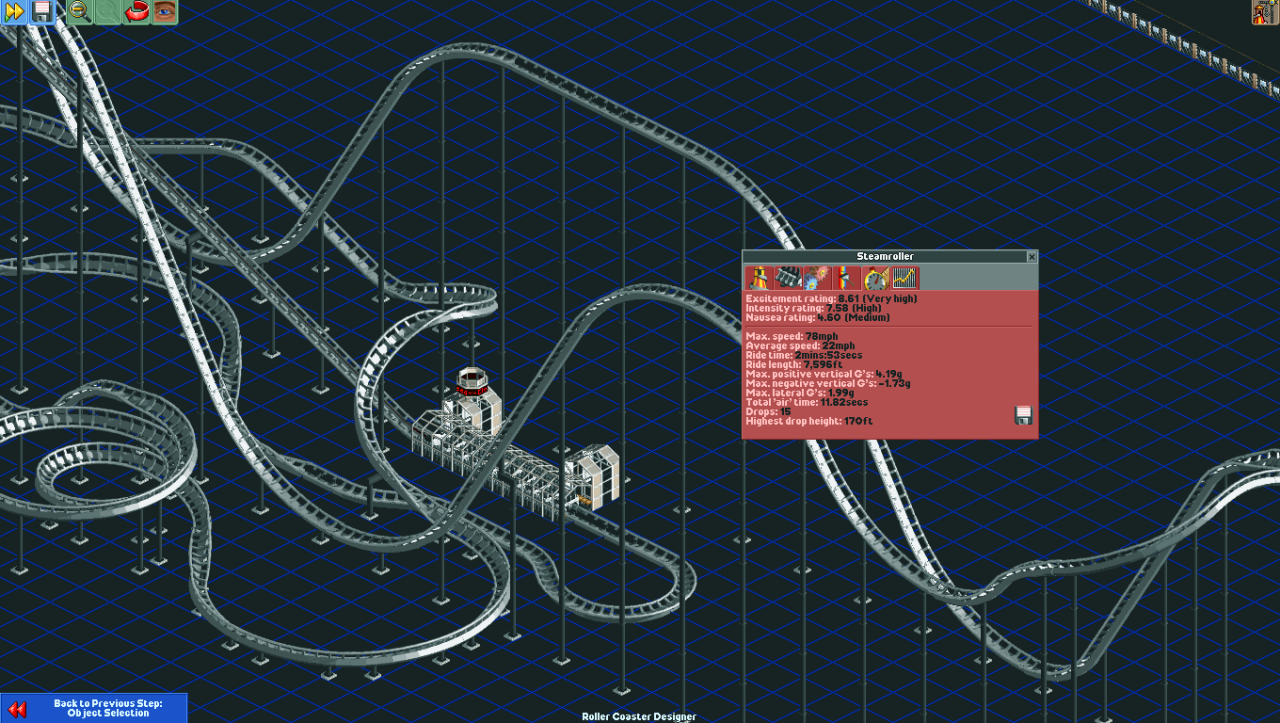Click the Highest drop height 170ft line
This screenshot has height=723, width=1280.
pos(809,421)
